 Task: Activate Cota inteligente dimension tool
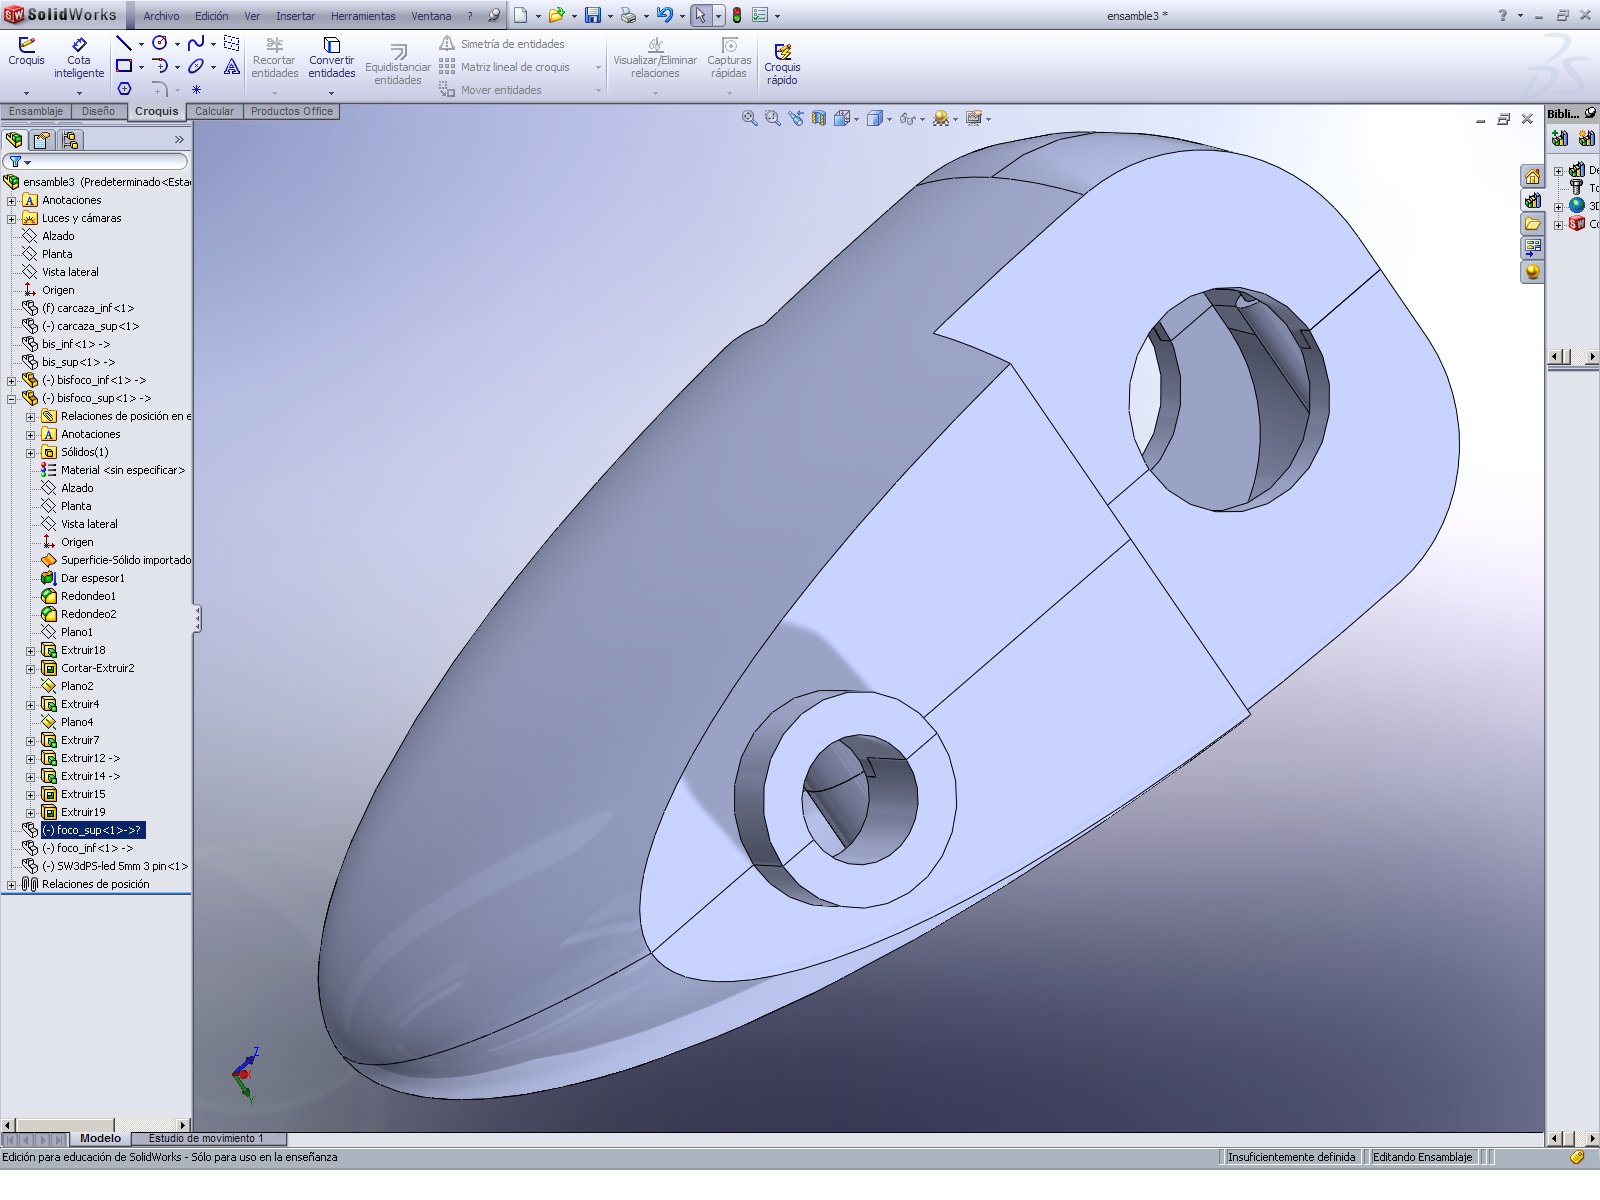tap(79, 58)
